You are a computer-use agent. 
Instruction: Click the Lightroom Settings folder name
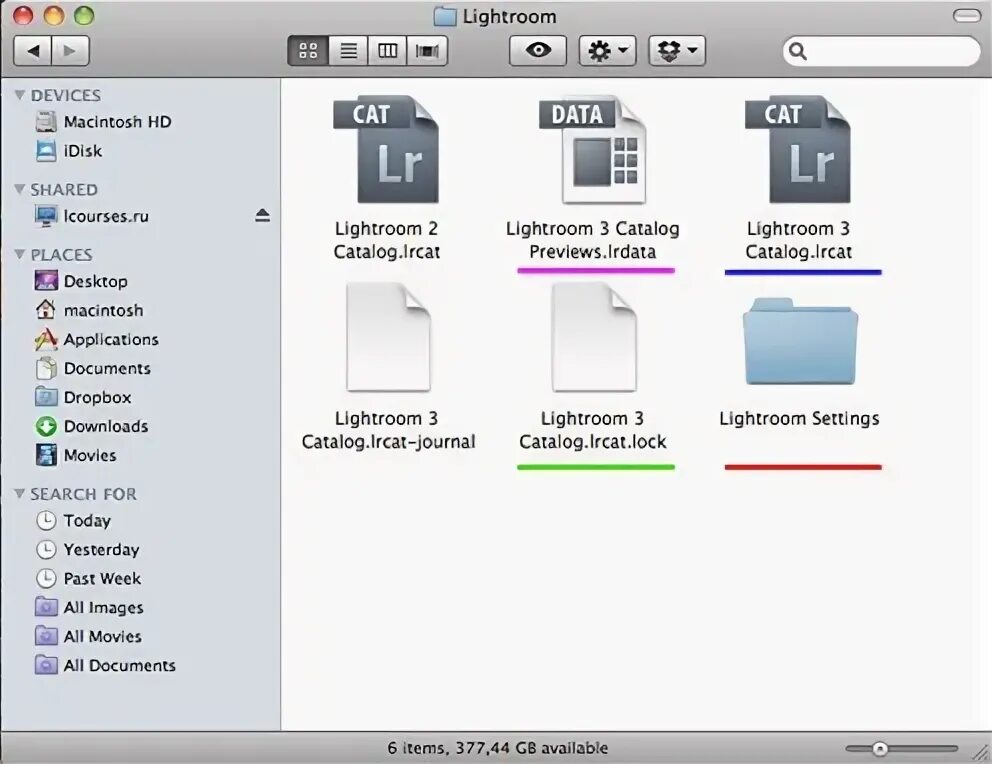click(x=800, y=419)
